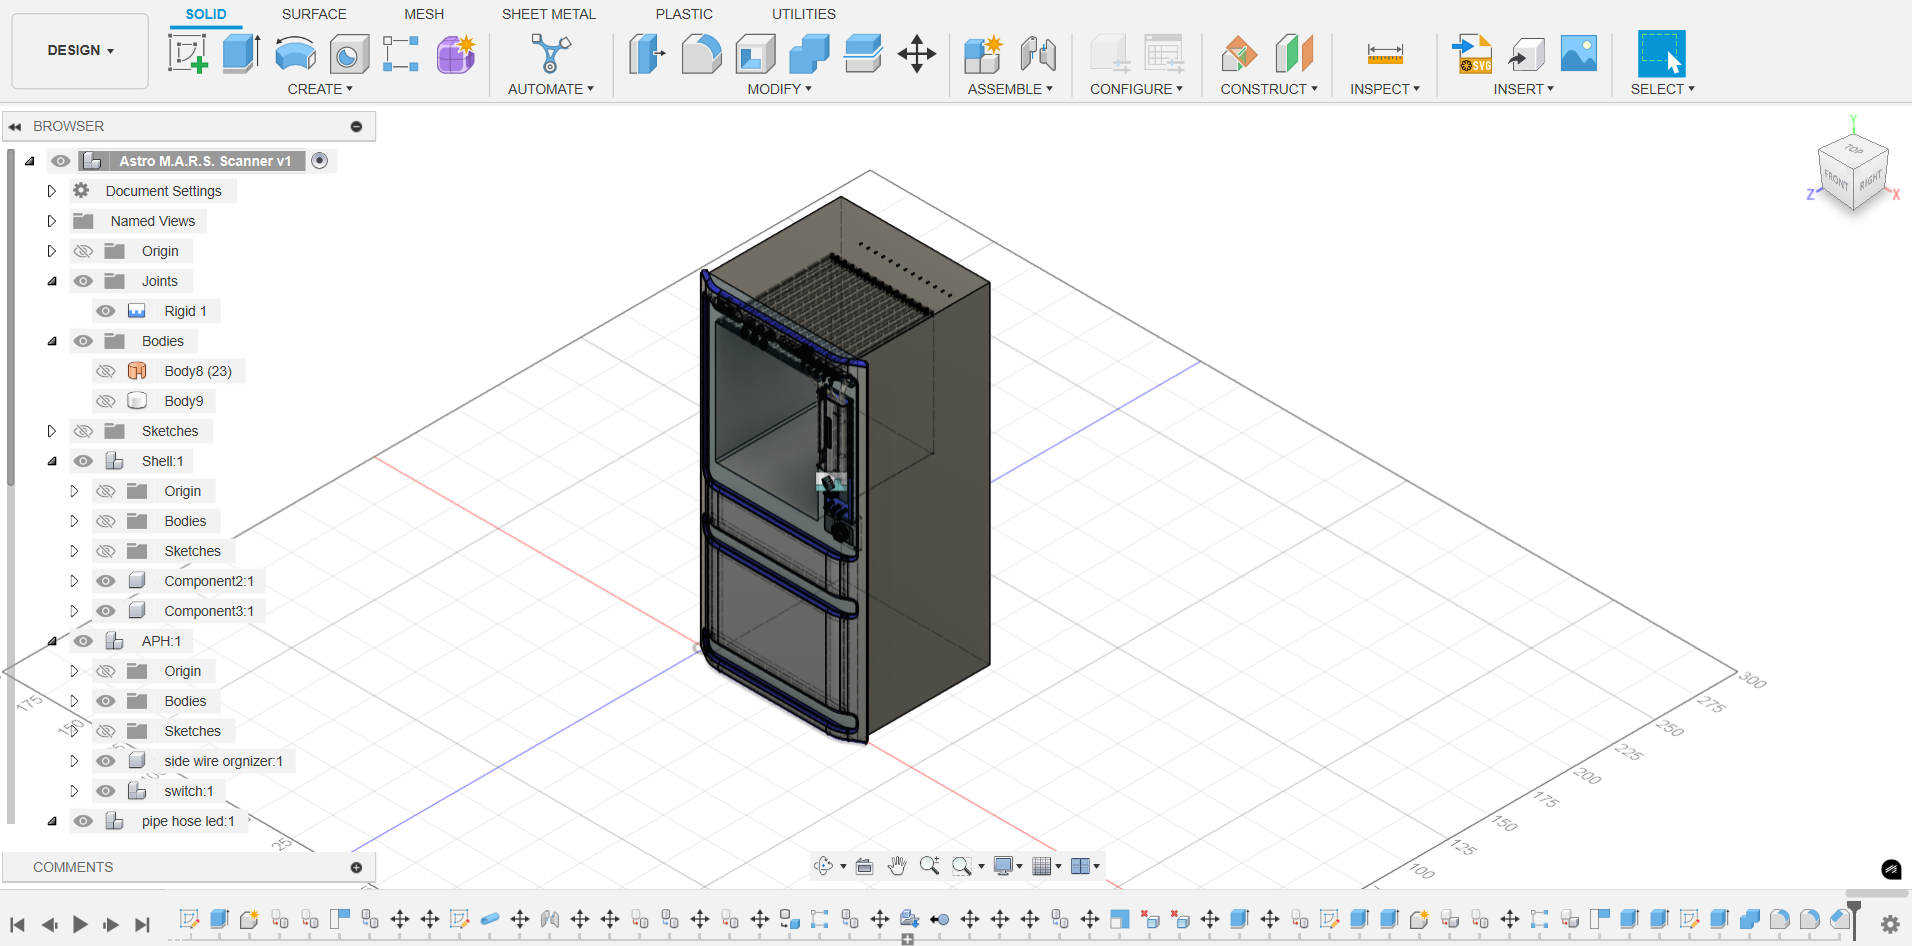Show the Body9 body
Viewport: 1912px width, 946px height.
point(105,401)
